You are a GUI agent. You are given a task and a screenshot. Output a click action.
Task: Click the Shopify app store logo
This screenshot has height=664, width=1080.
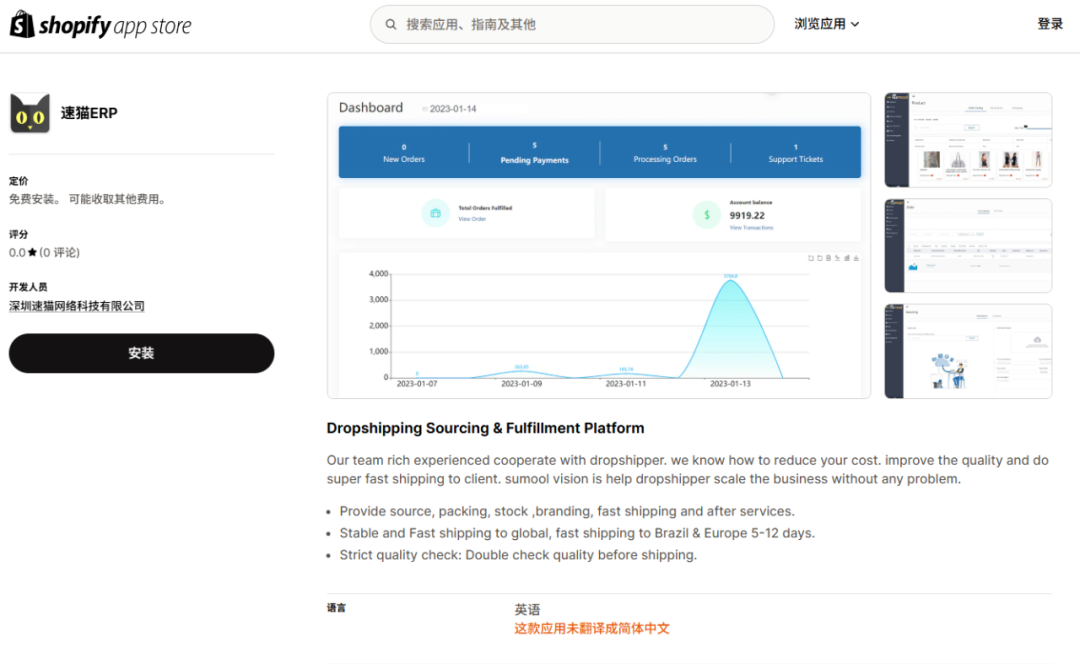(x=101, y=25)
